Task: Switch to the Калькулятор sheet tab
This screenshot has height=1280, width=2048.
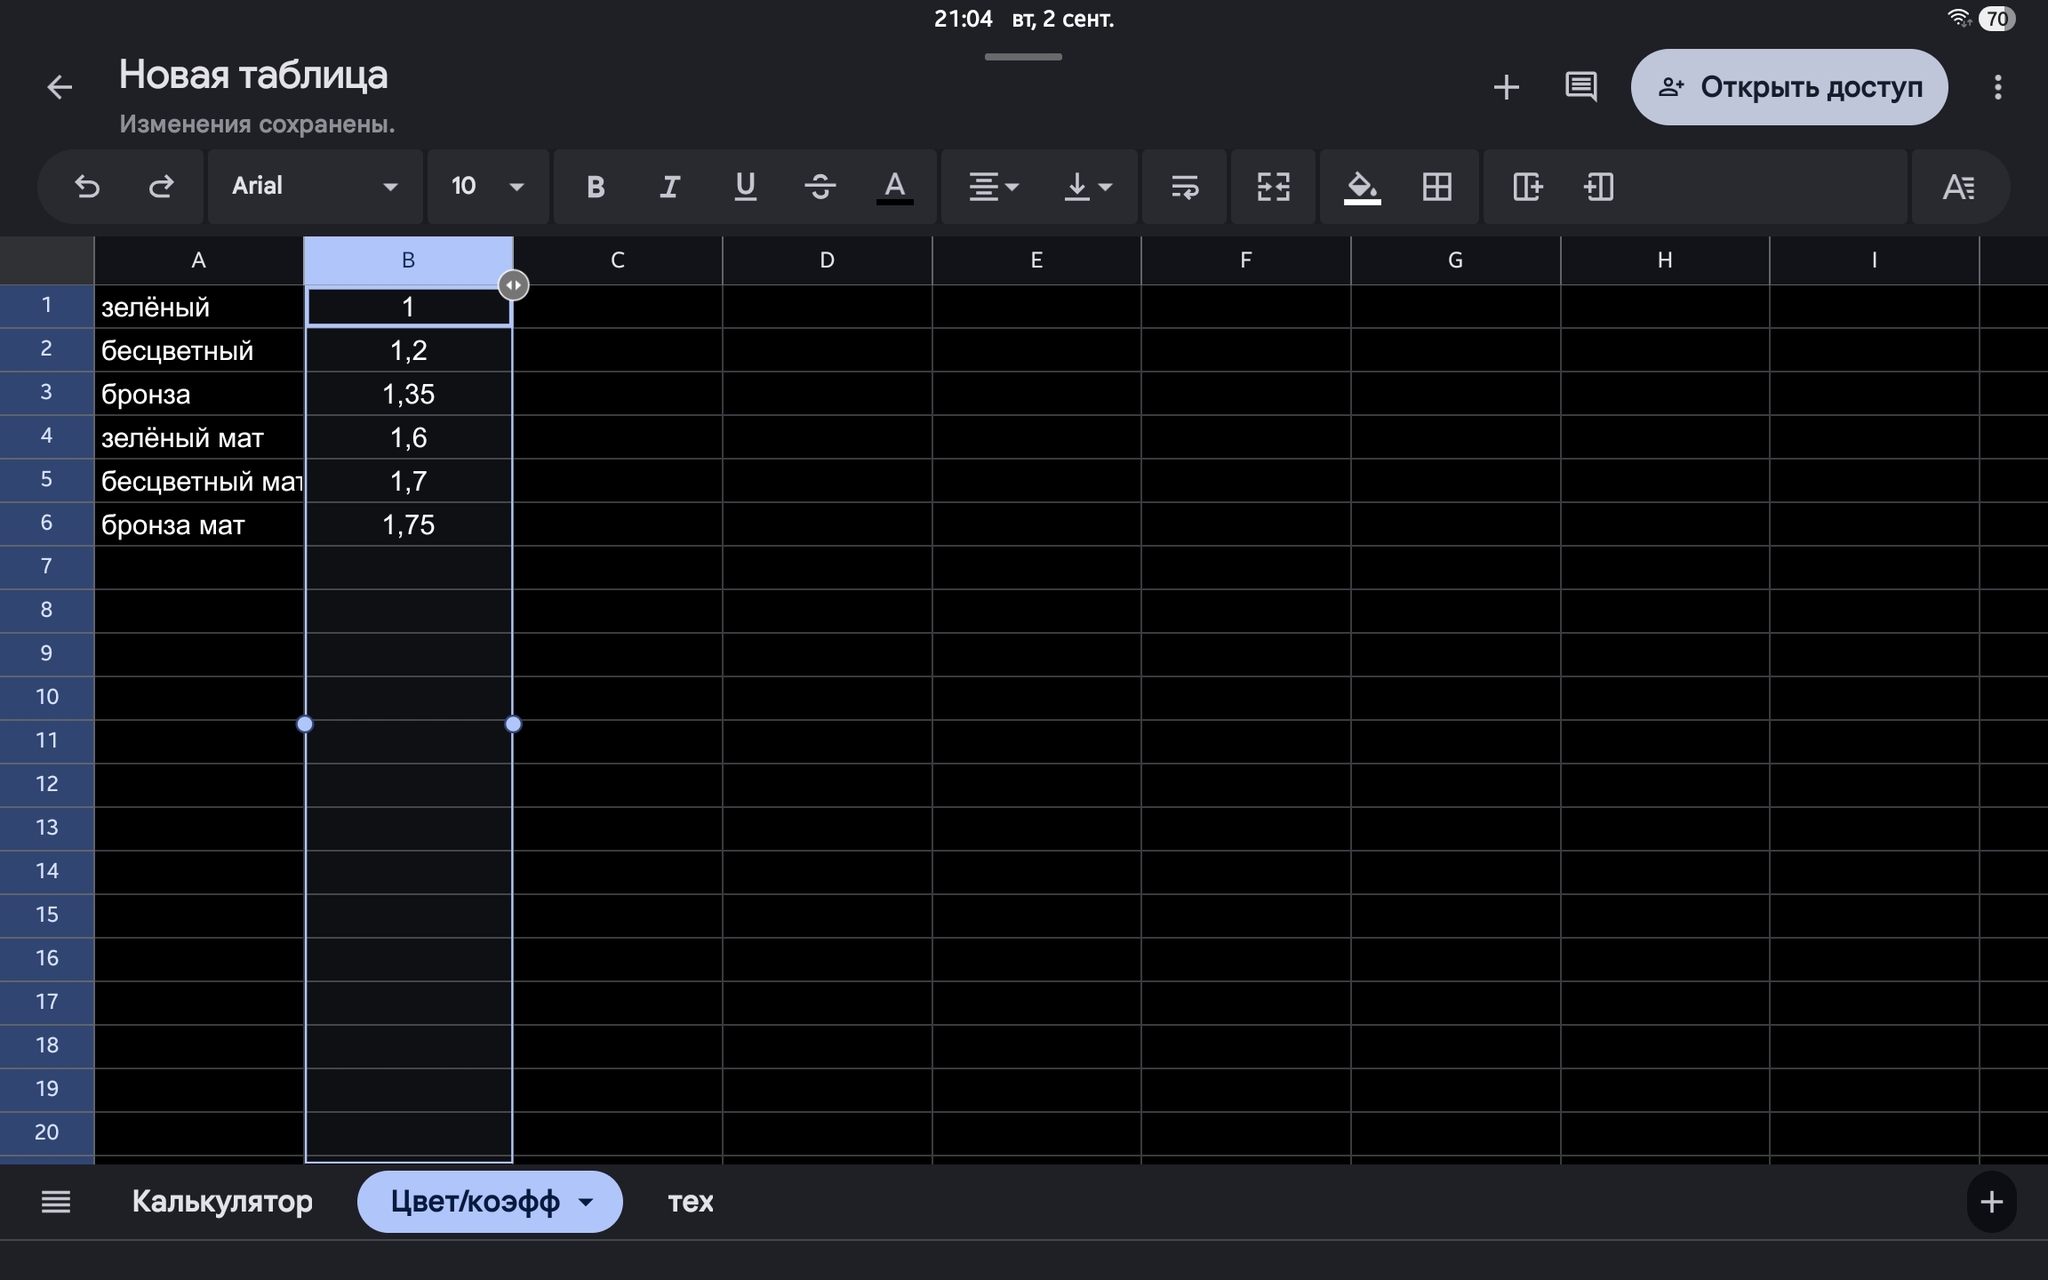Action: tap(222, 1201)
